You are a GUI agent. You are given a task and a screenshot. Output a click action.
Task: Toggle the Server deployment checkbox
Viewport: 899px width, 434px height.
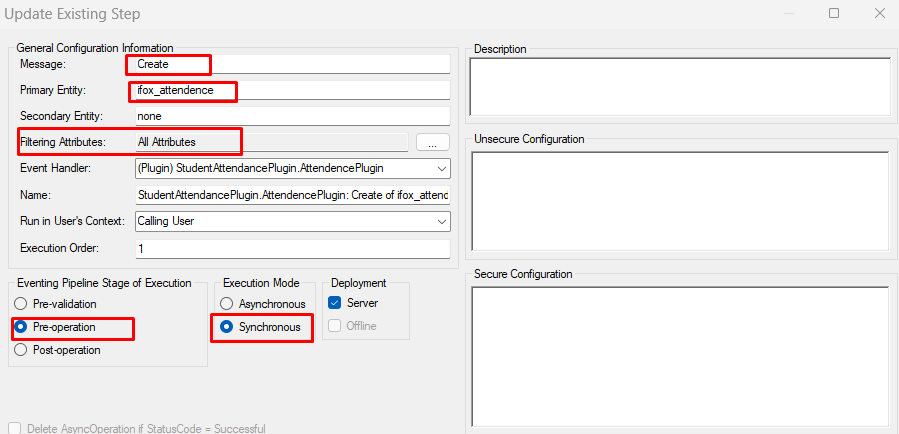pyautogui.click(x=336, y=303)
